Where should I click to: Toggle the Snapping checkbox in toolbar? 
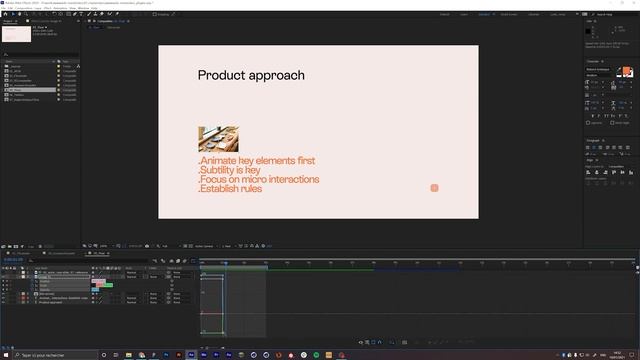pyautogui.click(x=155, y=14)
